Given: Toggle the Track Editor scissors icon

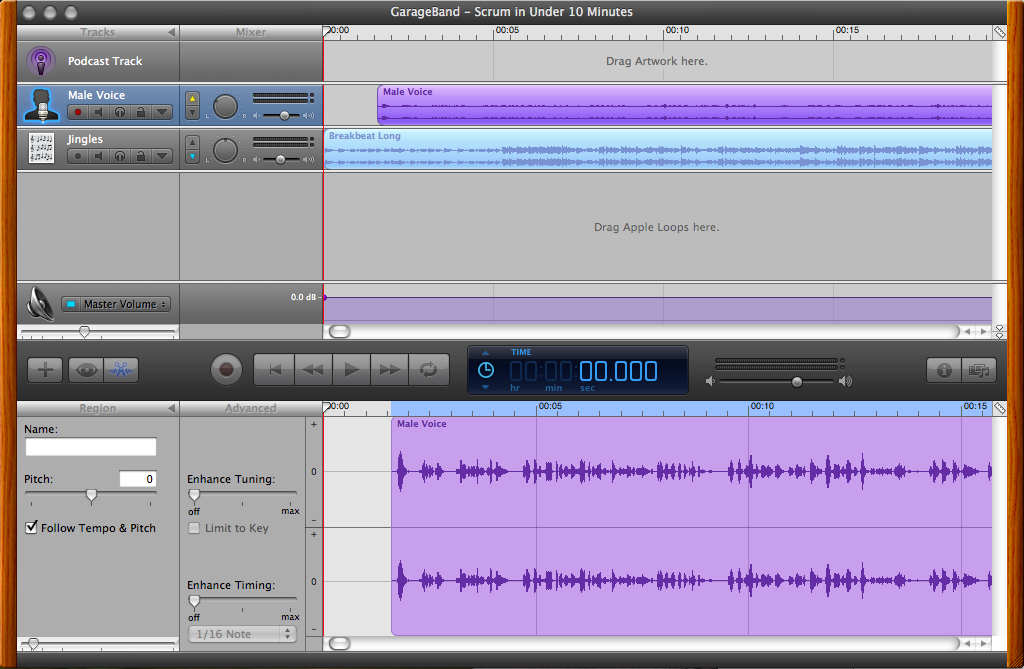Looking at the screenshot, I should pyautogui.click(x=121, y=370).
